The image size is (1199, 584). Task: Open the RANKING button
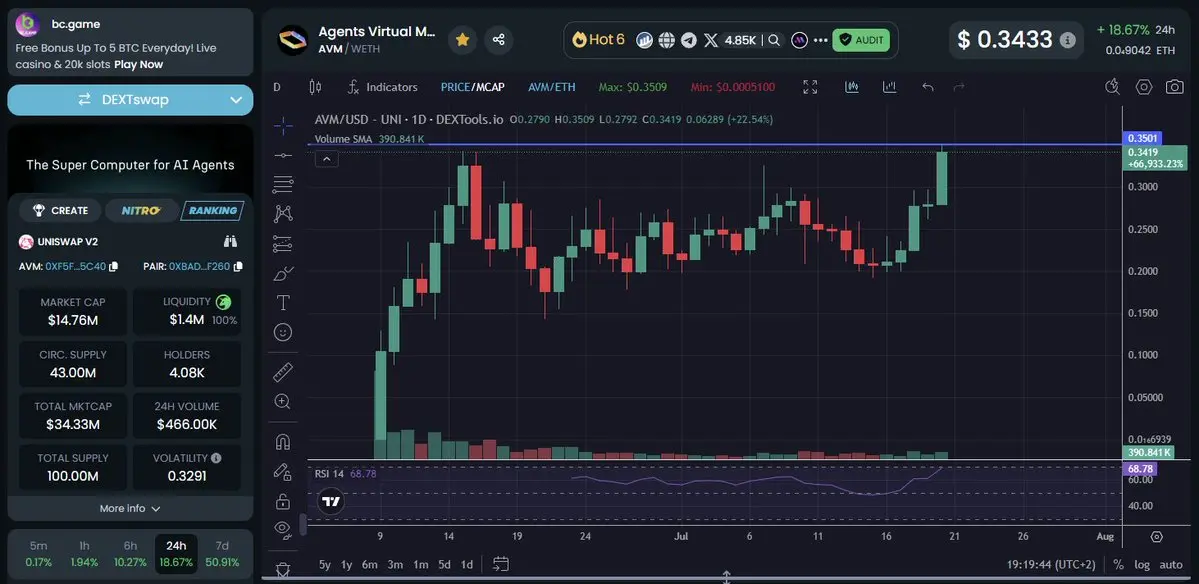coord(213,210)
